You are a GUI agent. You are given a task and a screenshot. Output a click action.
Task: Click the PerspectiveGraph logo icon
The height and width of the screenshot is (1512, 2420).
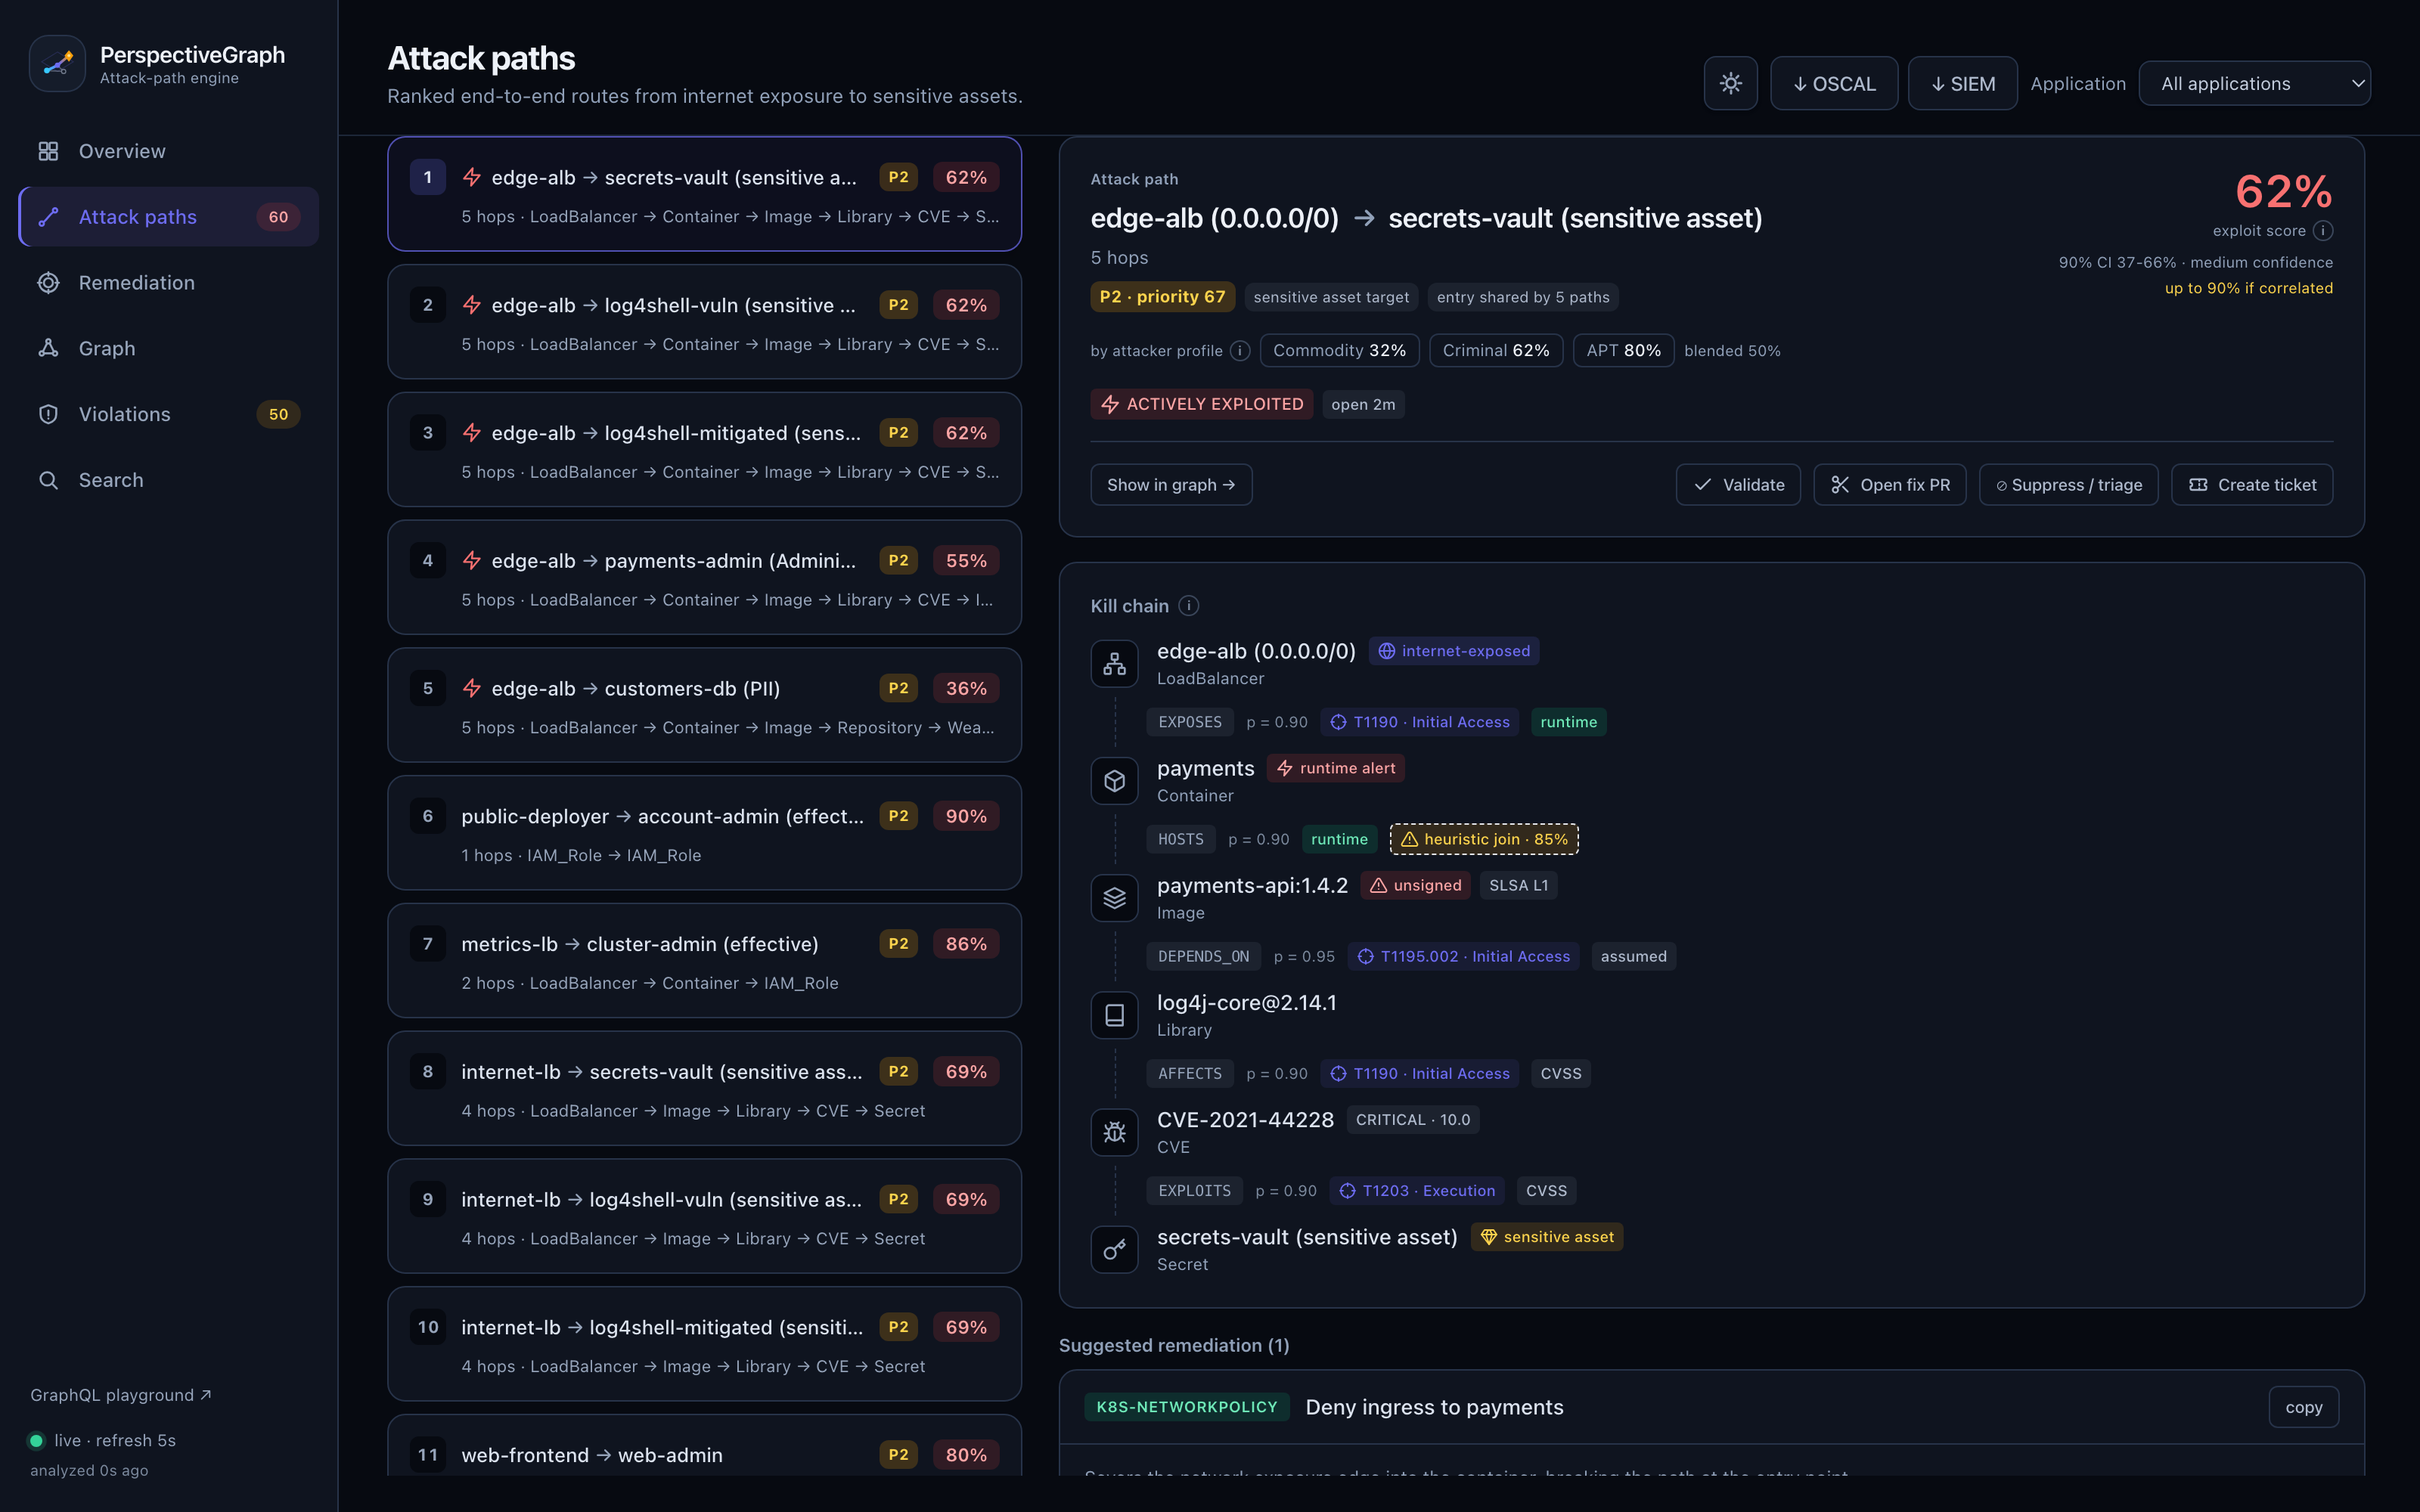click(x=57, y=64)
